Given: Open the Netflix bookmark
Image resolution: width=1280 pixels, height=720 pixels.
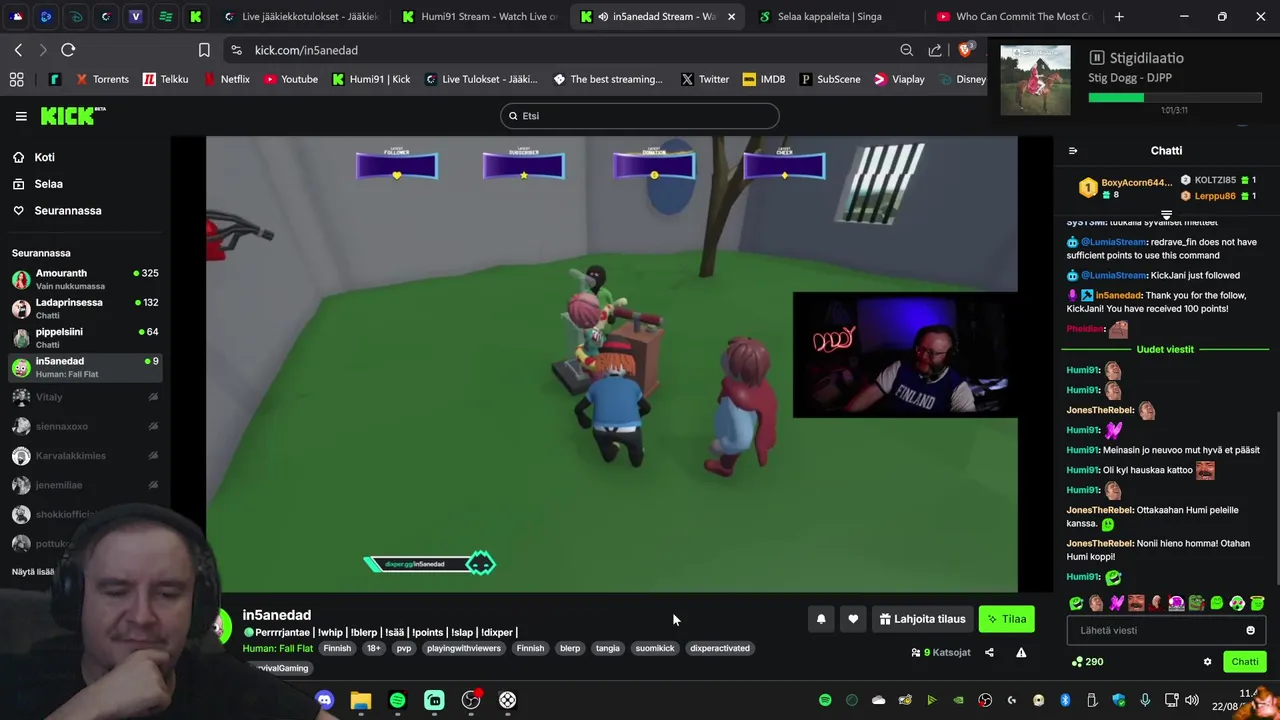Looking at the screenshot, I should pos(226,79).
